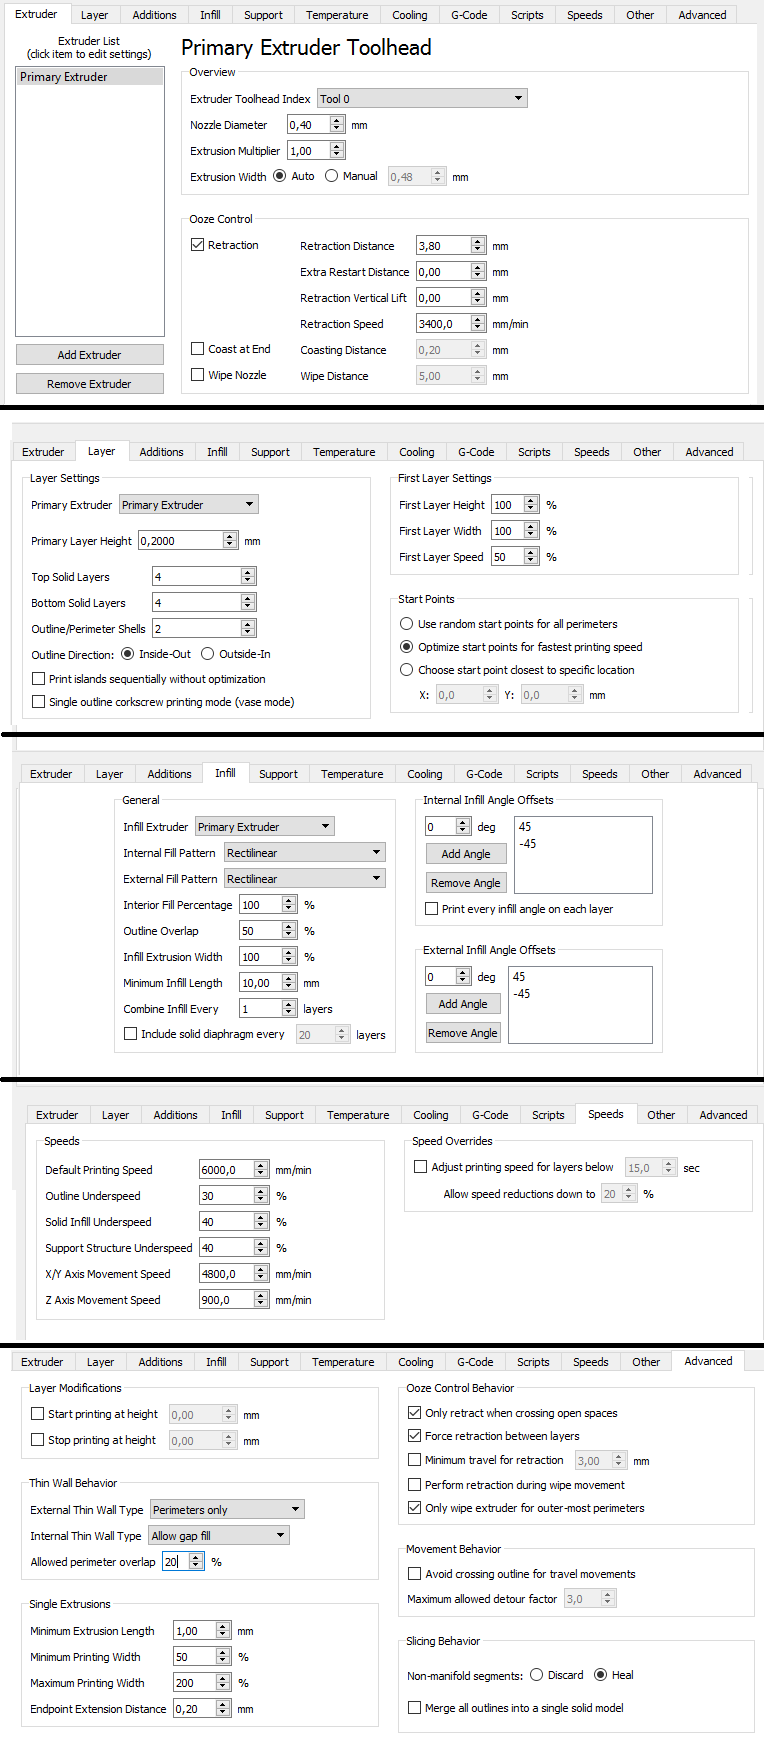Click the Minimum Infill Length field
Screen dimensions: 764x1740
point(260,983)
